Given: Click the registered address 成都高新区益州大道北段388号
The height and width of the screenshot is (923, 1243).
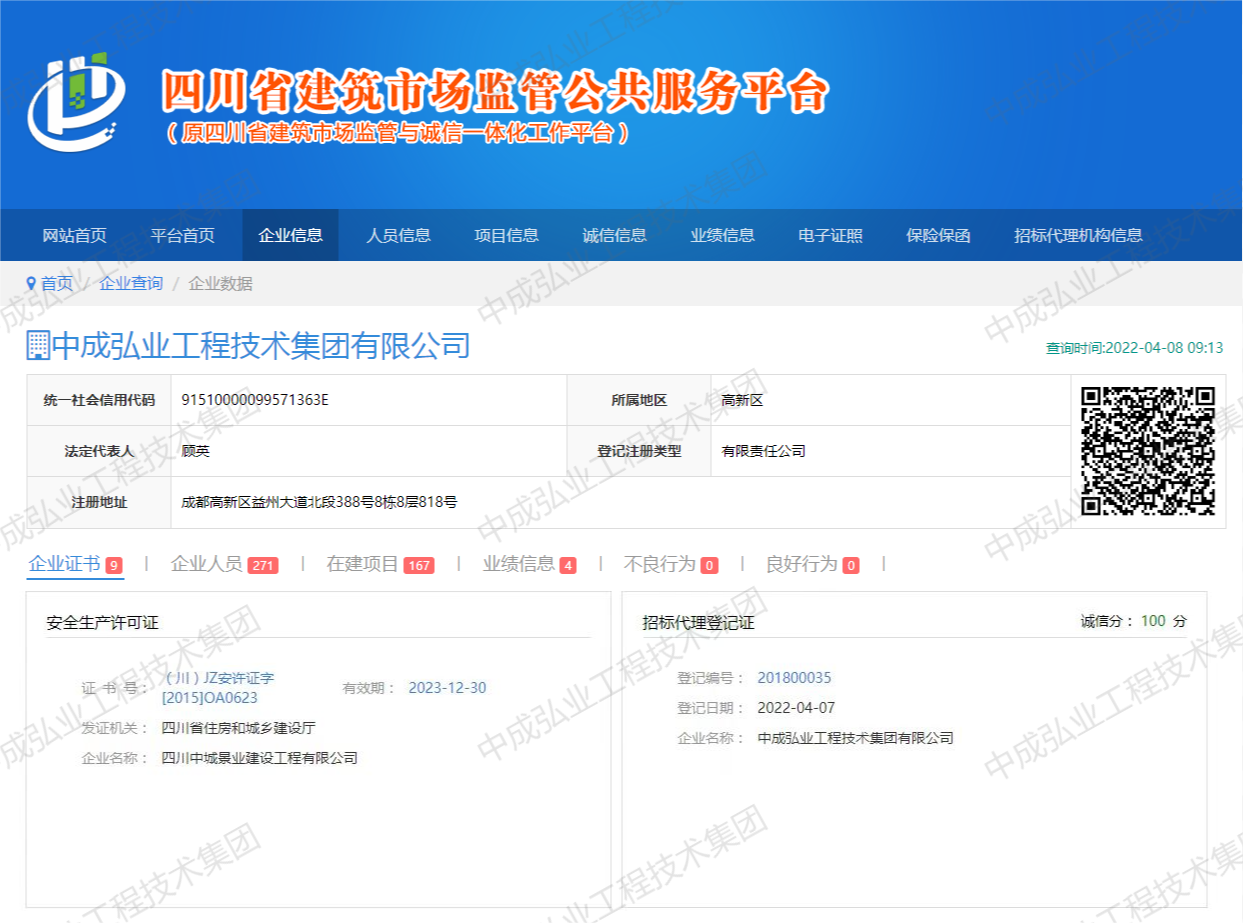Looking at the screenshot, I should click(319, 502).
